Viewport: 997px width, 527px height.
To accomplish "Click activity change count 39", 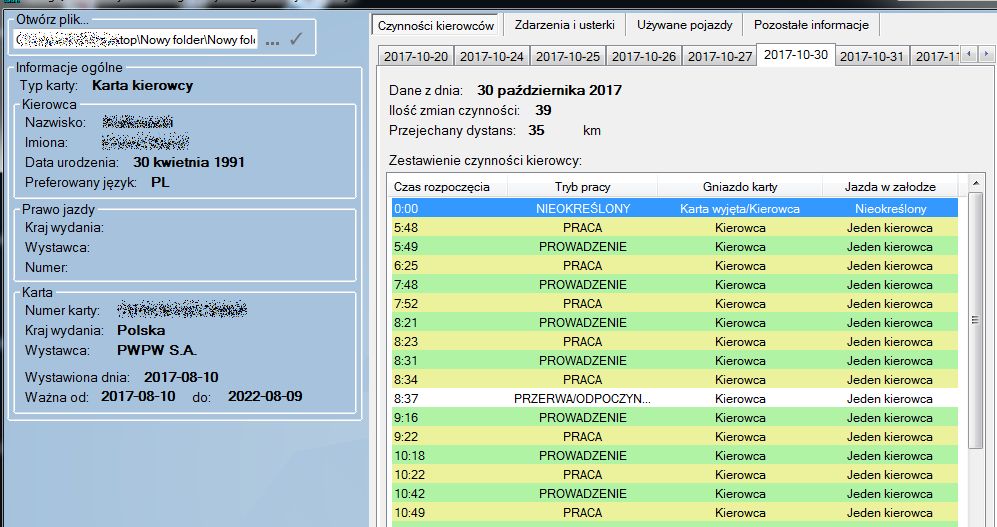I will (x=543, y=111).
